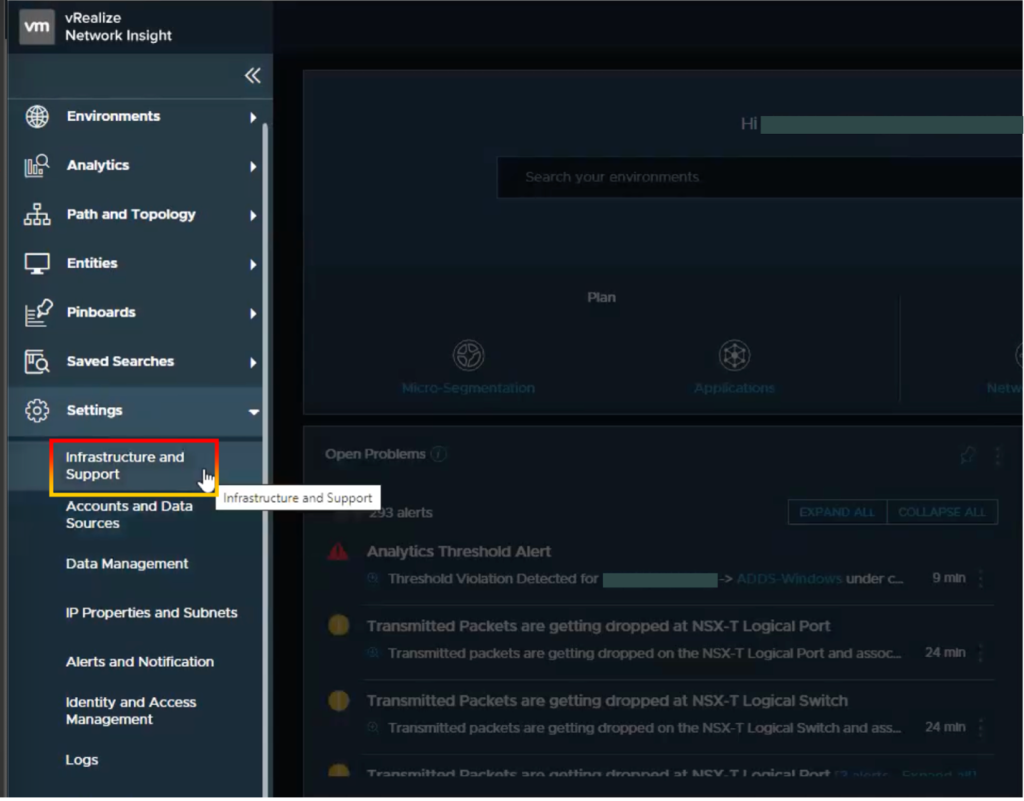Expand the Entities submenu arrow
The width and height of the screenshot is (1024, 801).
253,265
